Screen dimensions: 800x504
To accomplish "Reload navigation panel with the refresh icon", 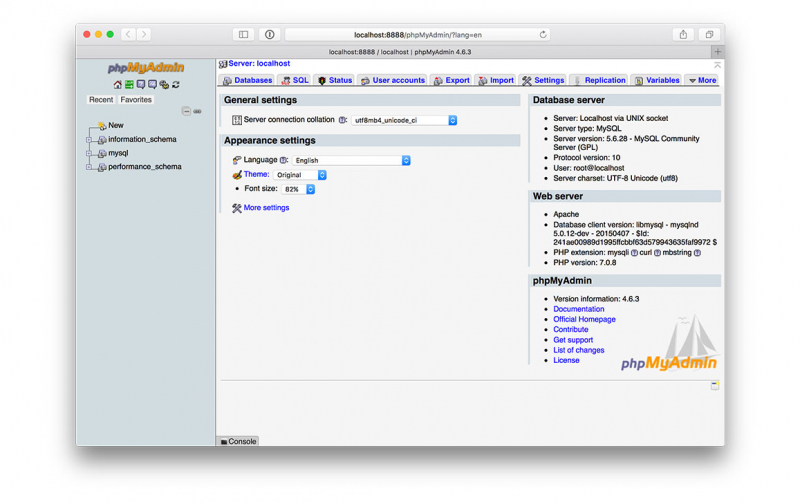I will [176, 85].
